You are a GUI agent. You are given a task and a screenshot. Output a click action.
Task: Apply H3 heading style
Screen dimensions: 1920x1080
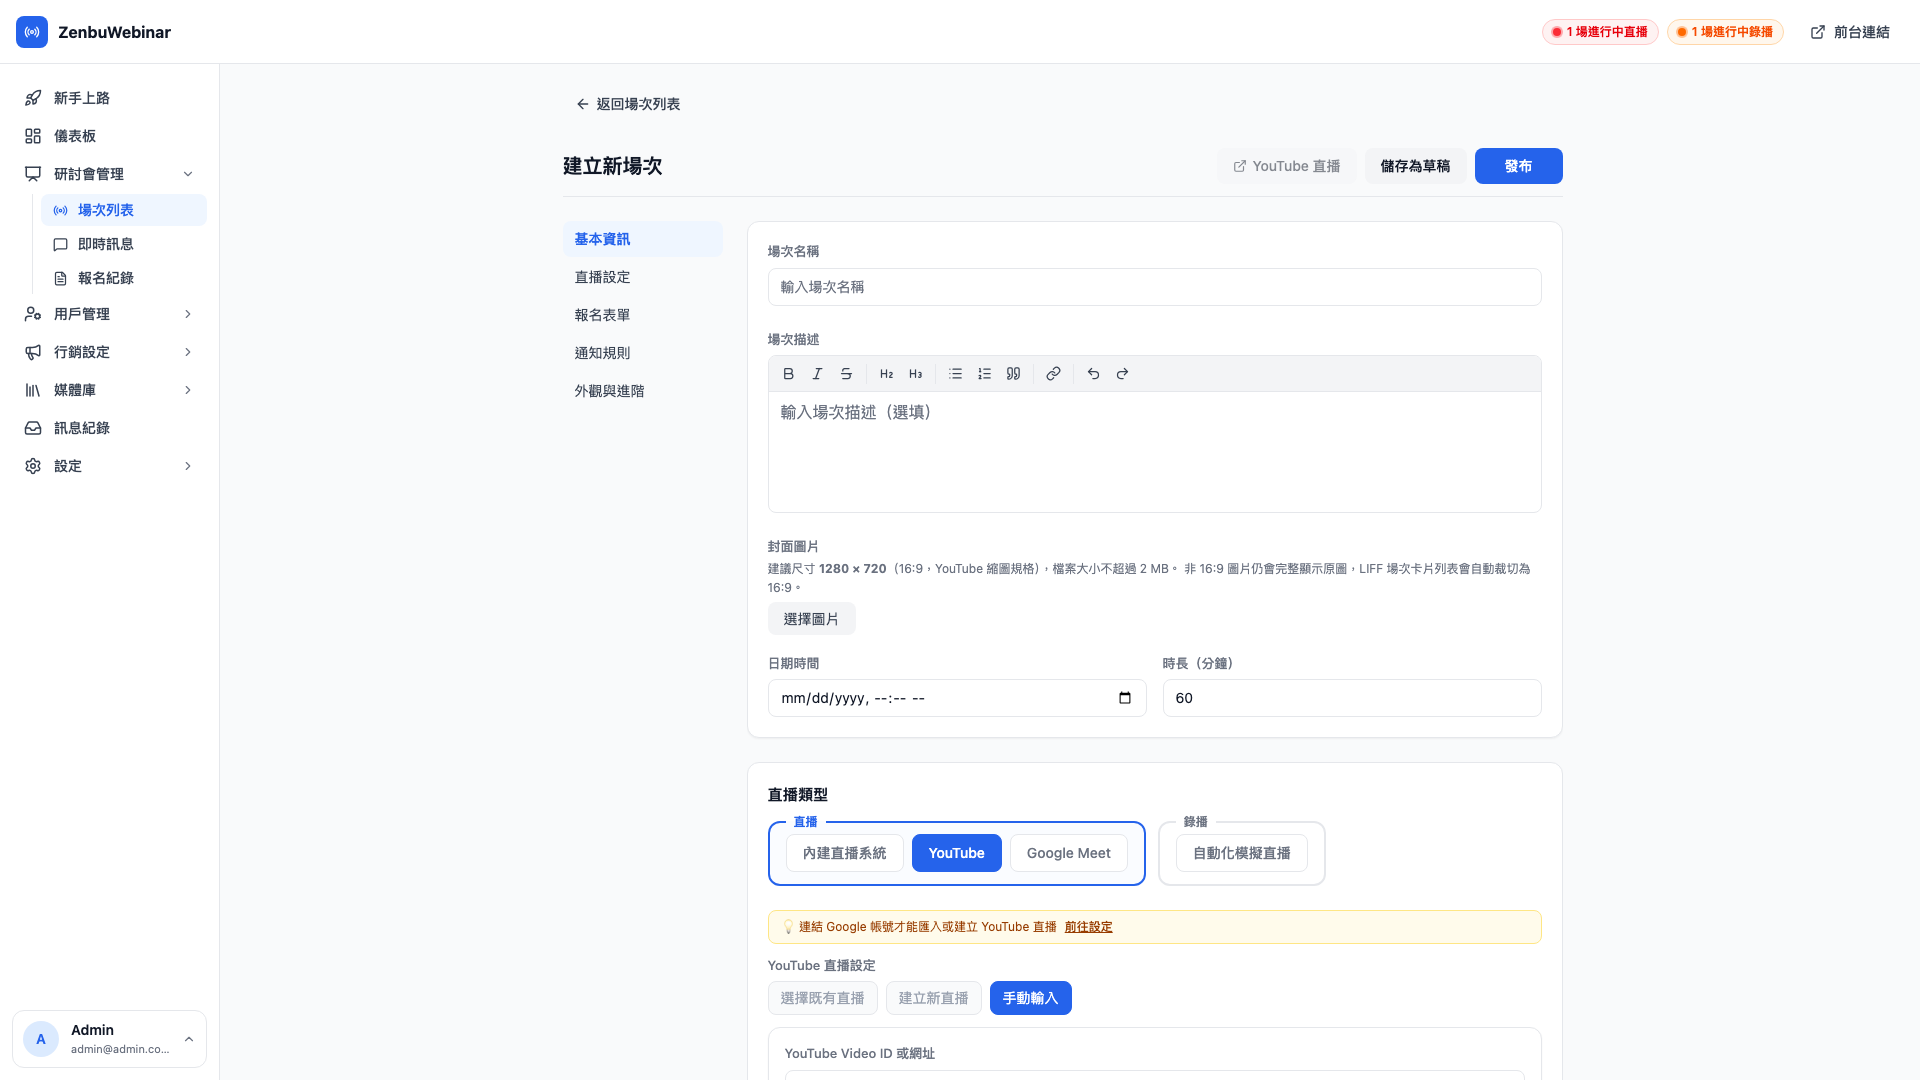tap(915, 374)
